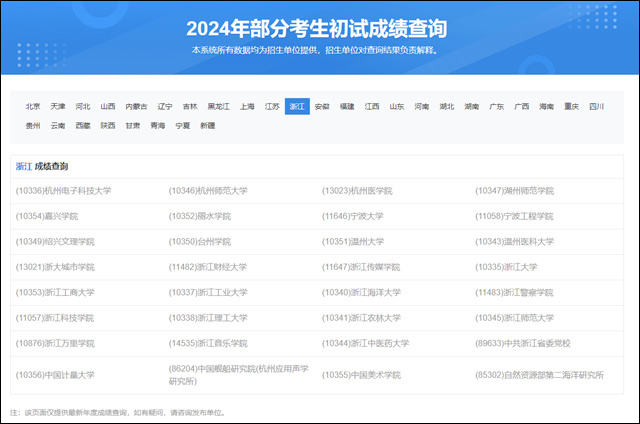Select the 天津 province tab
The image size is (640, 424).
coord(58,107)
